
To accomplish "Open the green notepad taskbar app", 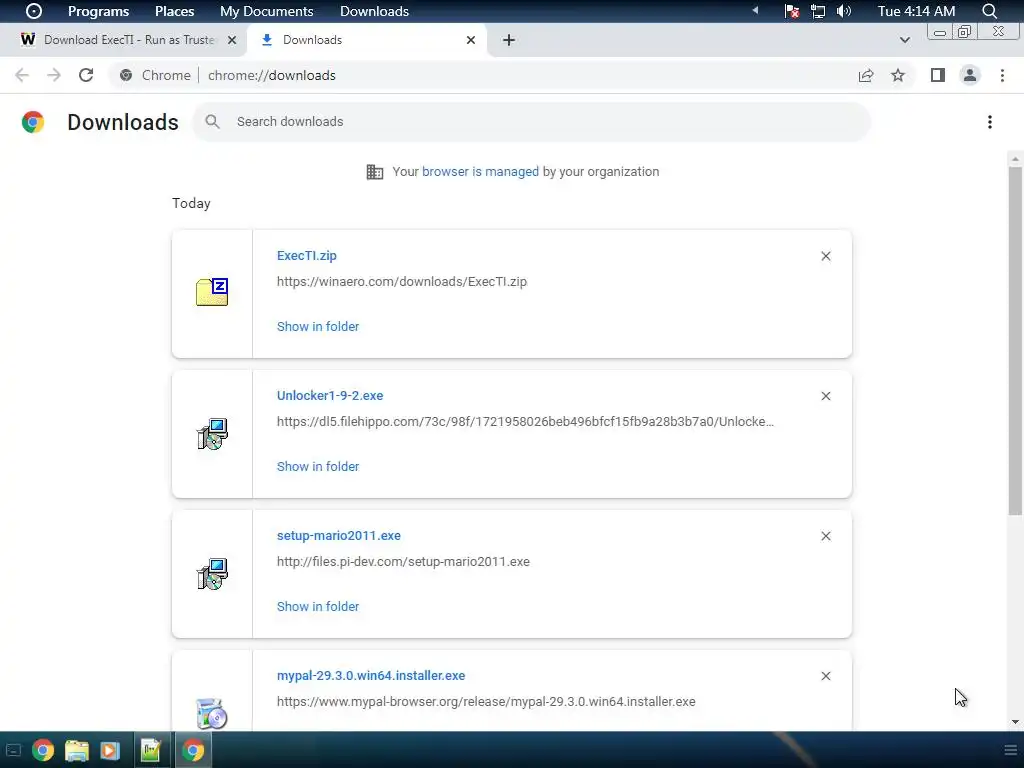I will (150, 750).
